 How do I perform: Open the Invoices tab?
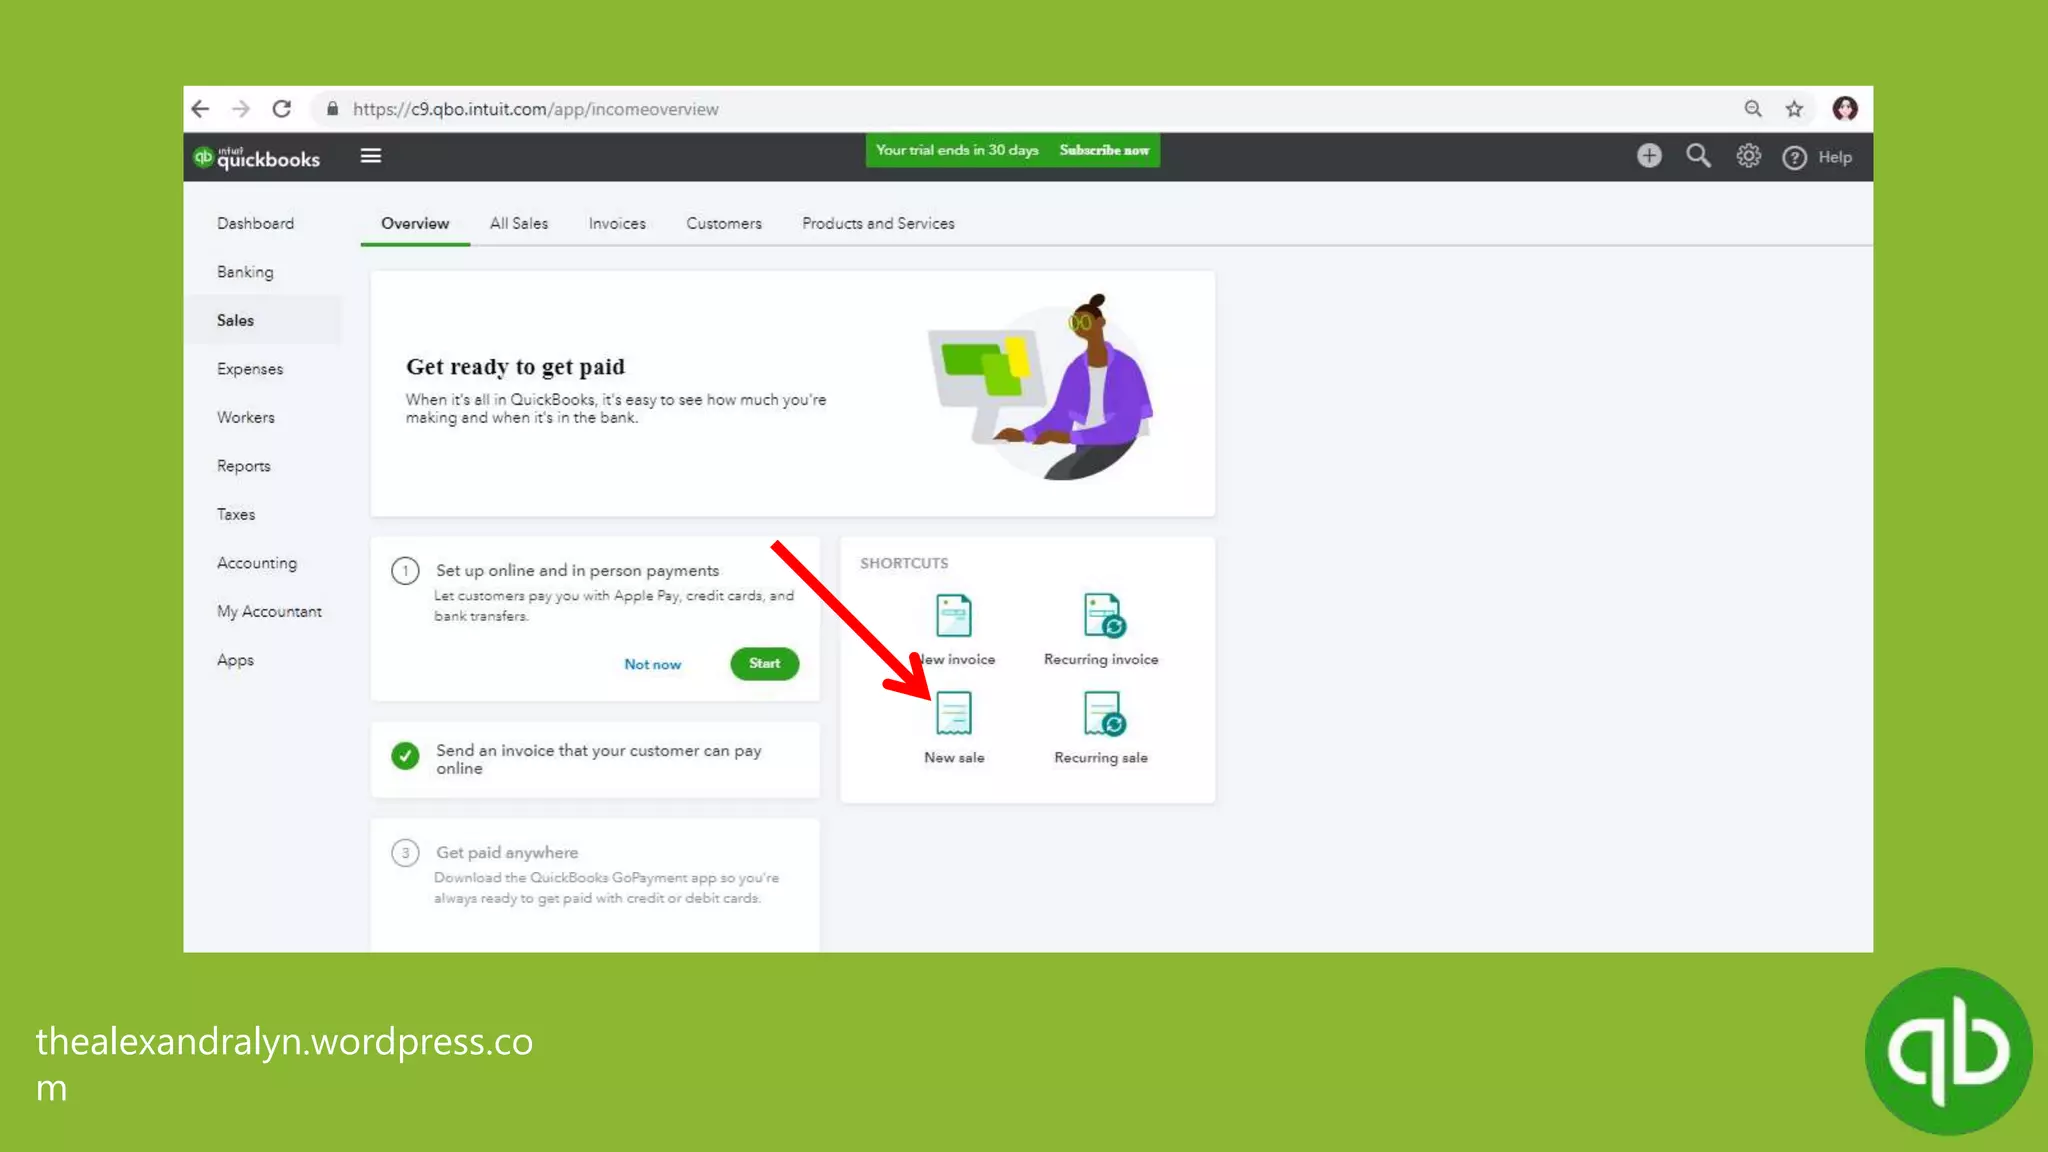[617, 223]
